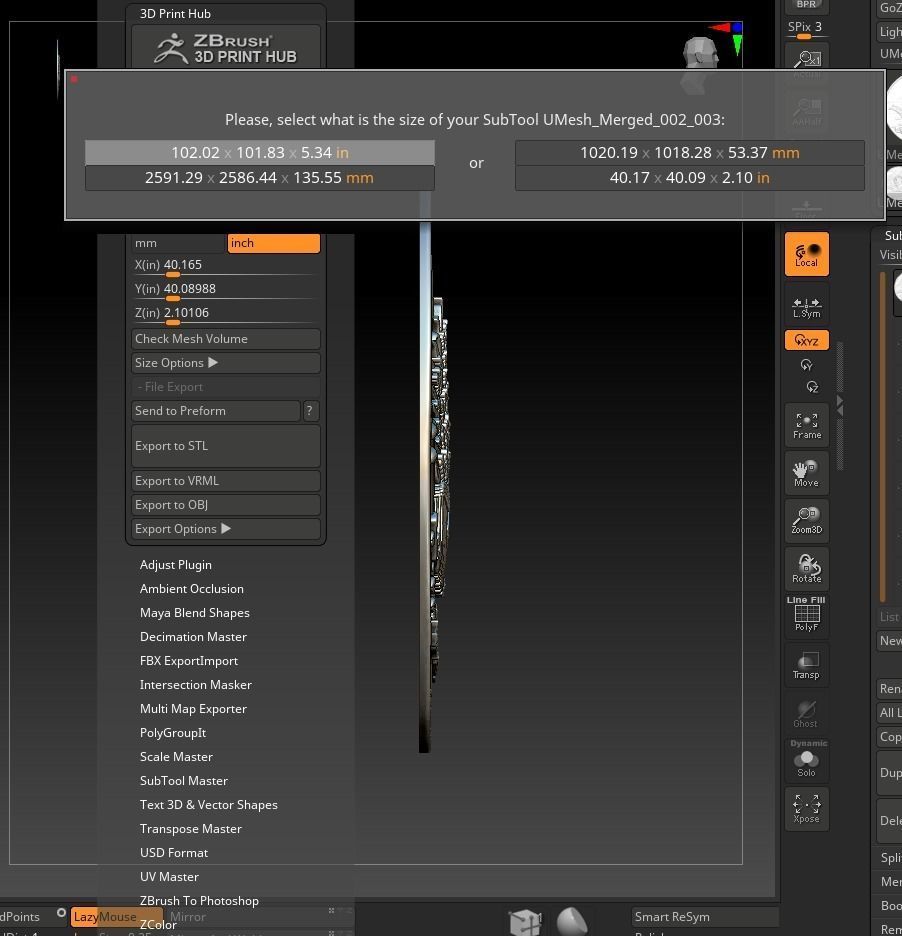
Task: Expand Transpose Master plugin
Action: [x=190, y=829]
